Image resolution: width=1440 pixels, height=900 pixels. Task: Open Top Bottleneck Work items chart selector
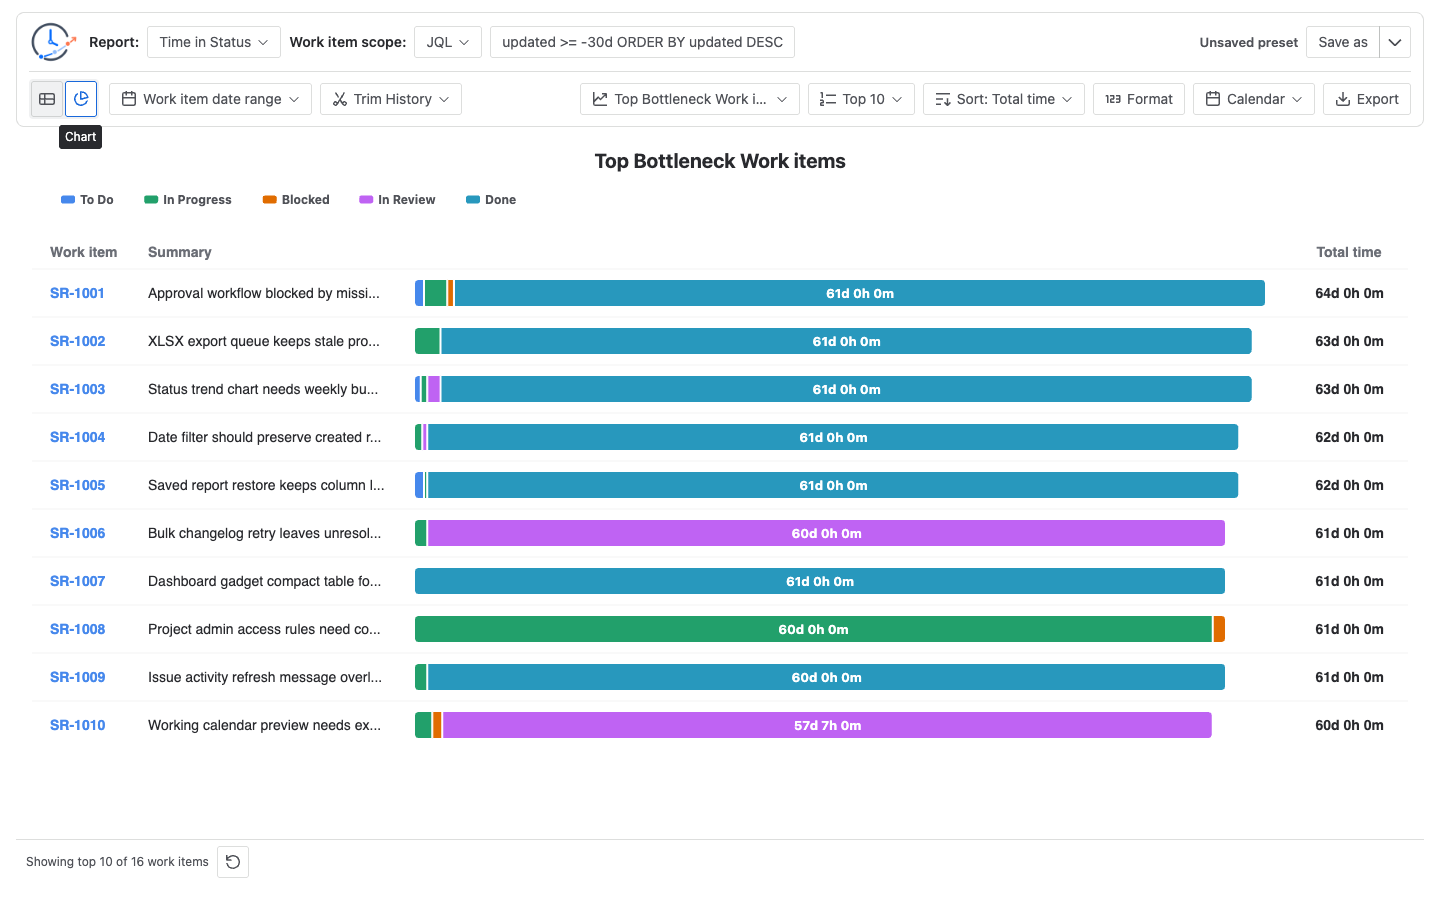click(690, 99)
